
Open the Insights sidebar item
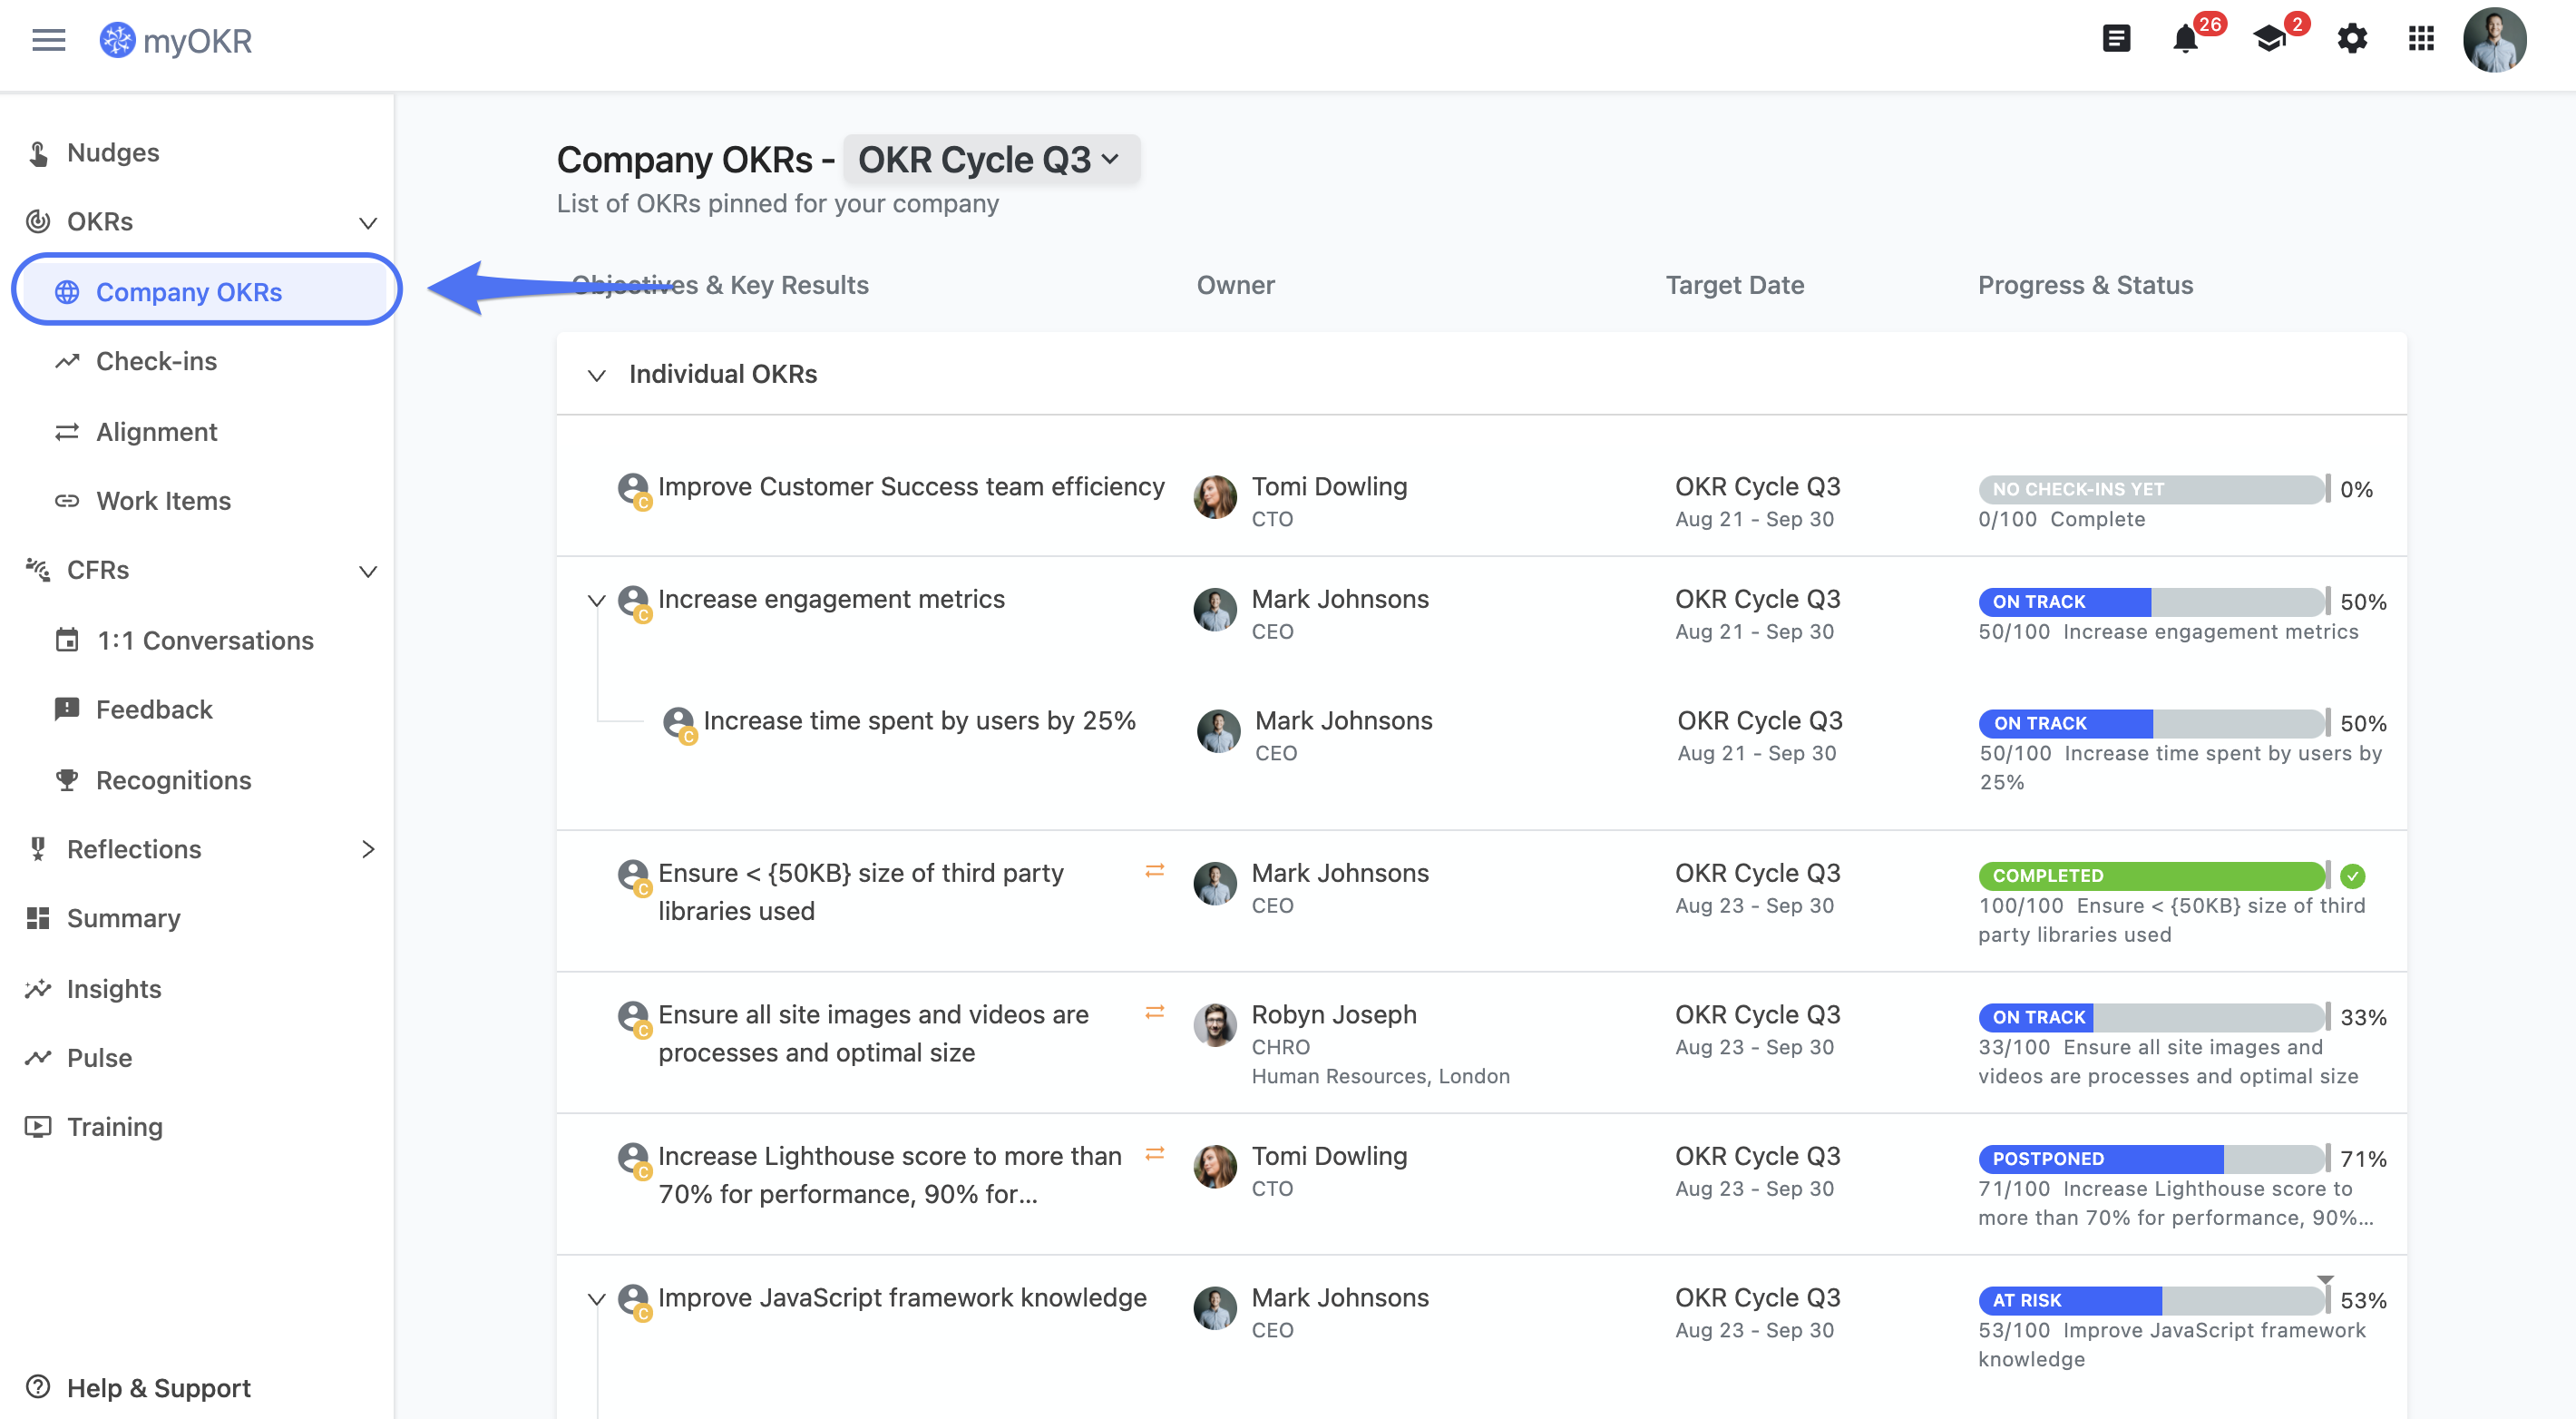[113, 989]
